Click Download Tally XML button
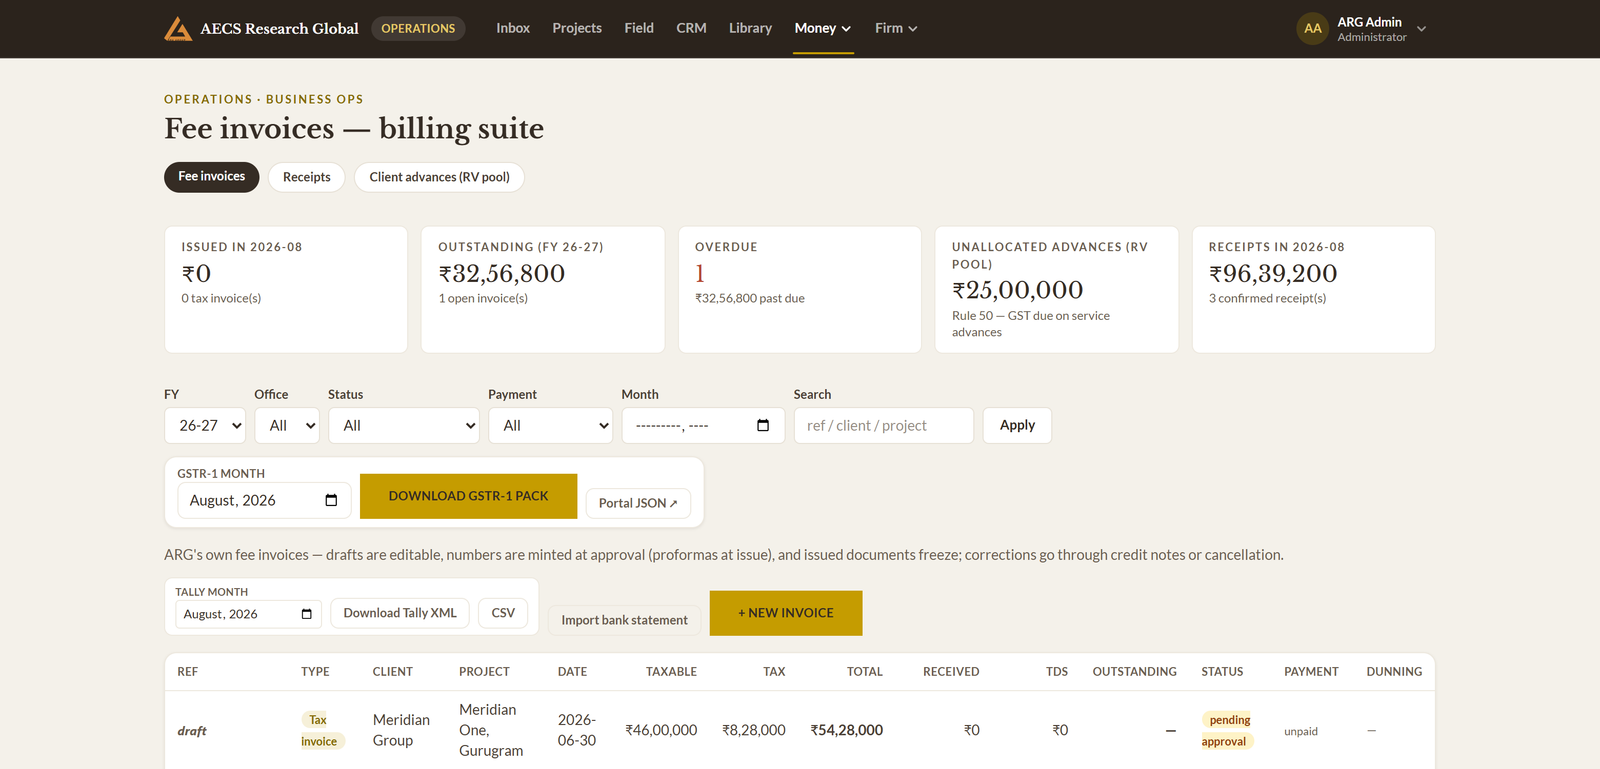 [x=400, y=613]
